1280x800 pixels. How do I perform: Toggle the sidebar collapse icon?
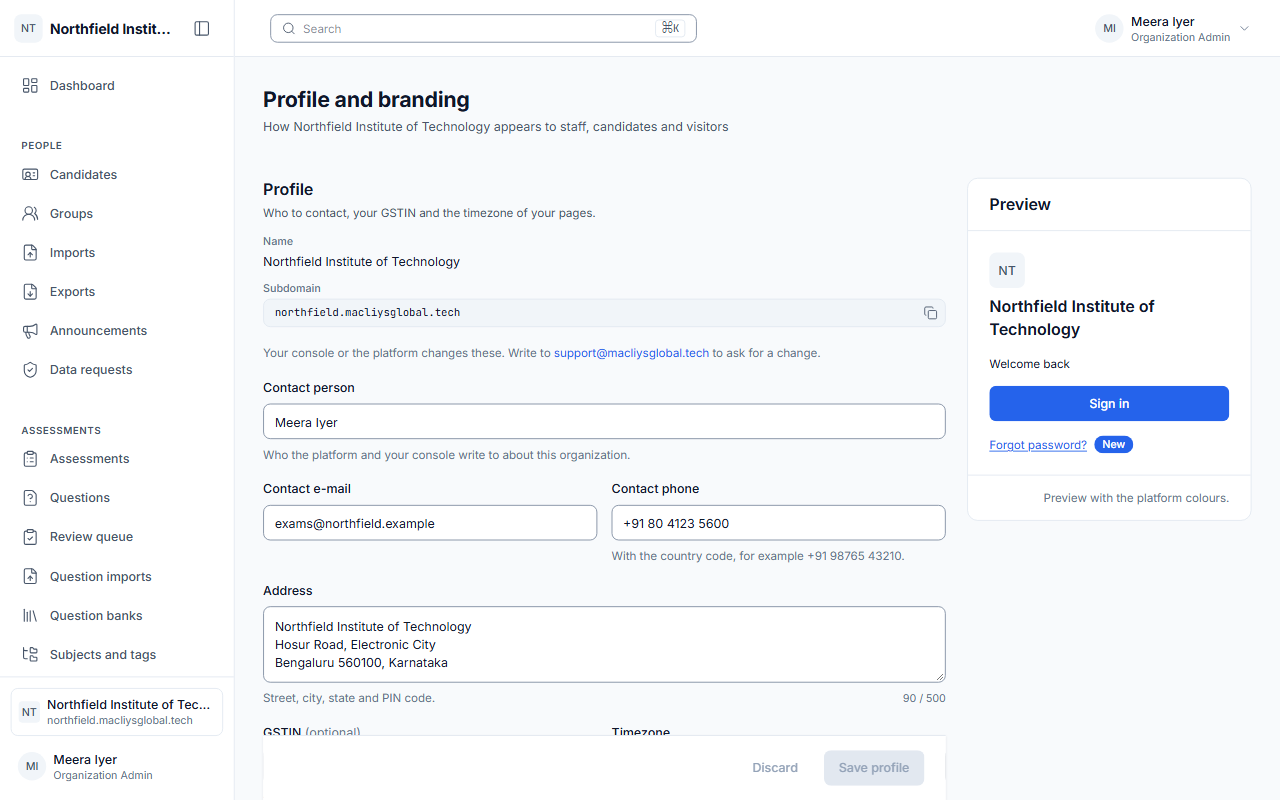(202, 29)
